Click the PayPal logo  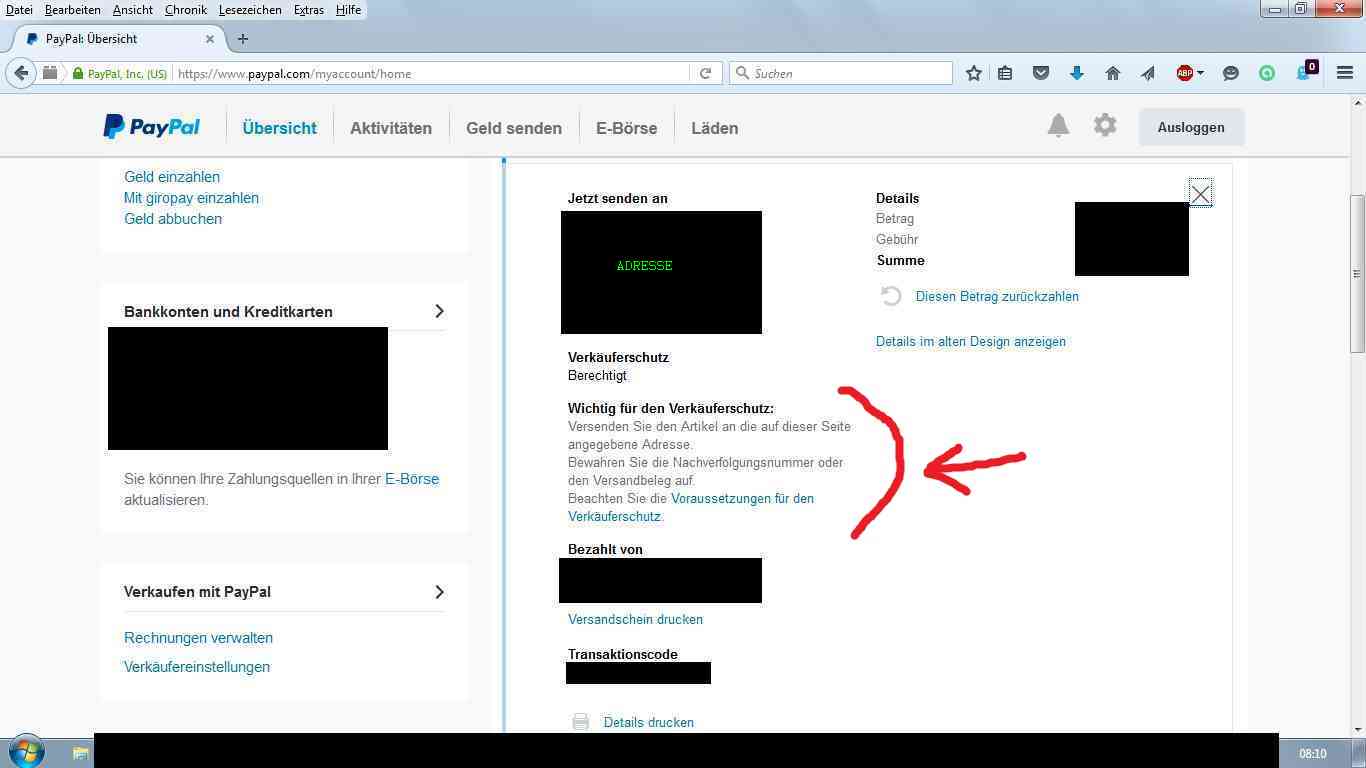[152, 127]
